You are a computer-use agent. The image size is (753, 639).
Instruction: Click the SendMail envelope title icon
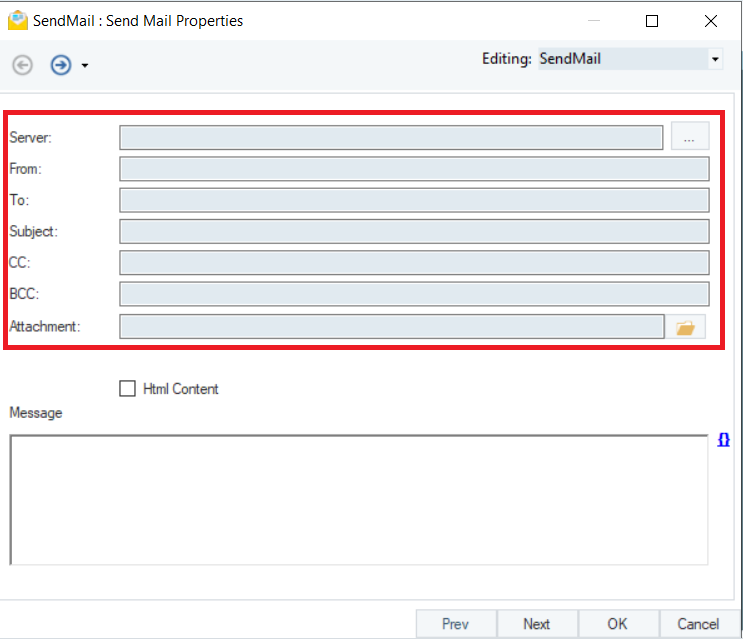17,20
